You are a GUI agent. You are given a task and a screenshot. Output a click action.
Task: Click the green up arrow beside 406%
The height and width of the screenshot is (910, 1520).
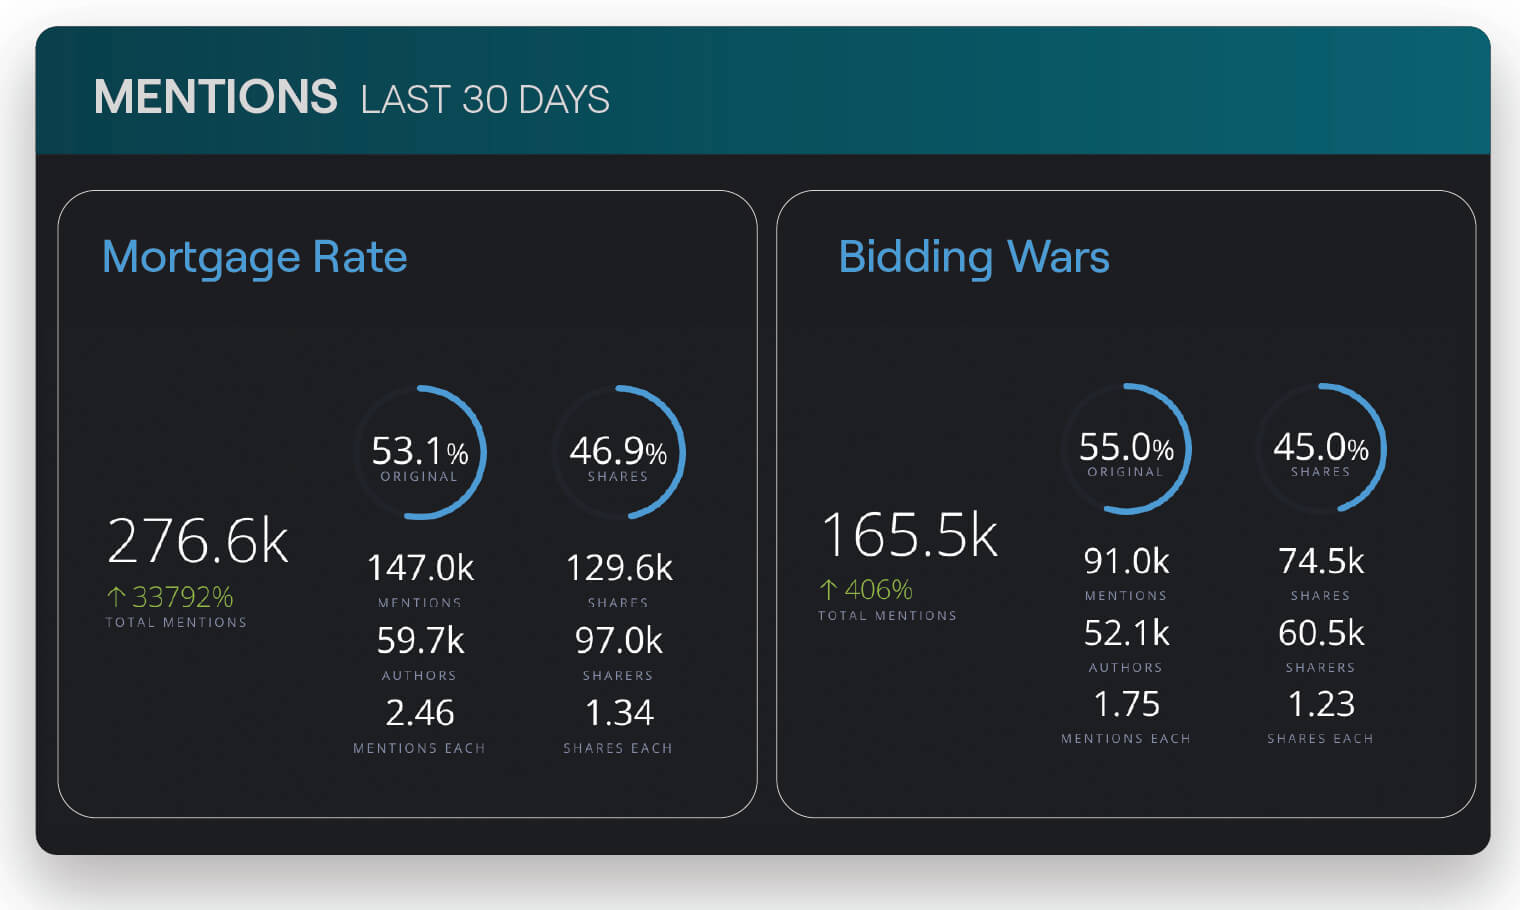(x=828, y=589)
